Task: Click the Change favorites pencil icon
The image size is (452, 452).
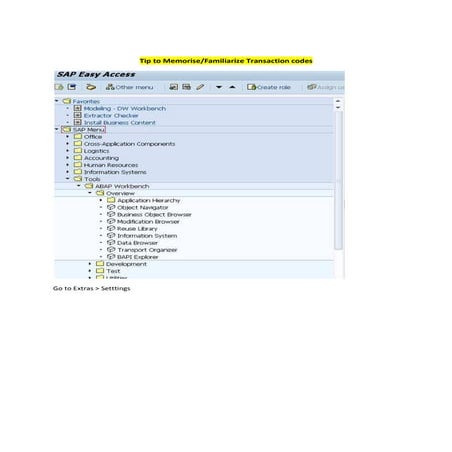Action: point(200,87)
